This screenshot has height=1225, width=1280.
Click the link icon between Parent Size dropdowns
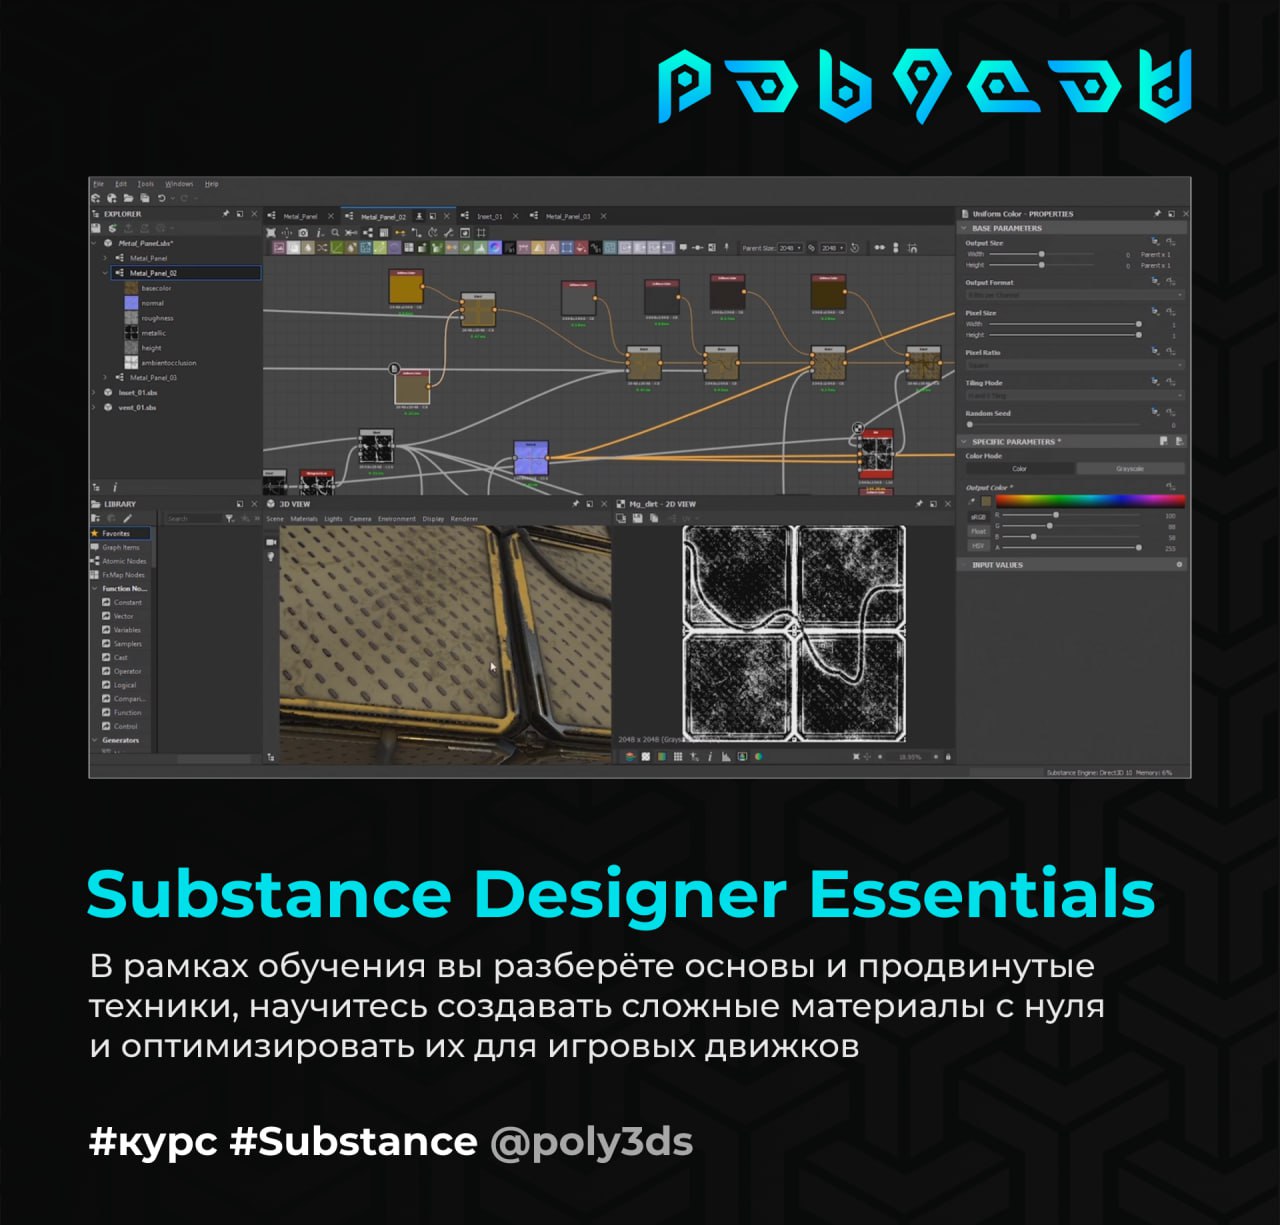tap(811, 247)
